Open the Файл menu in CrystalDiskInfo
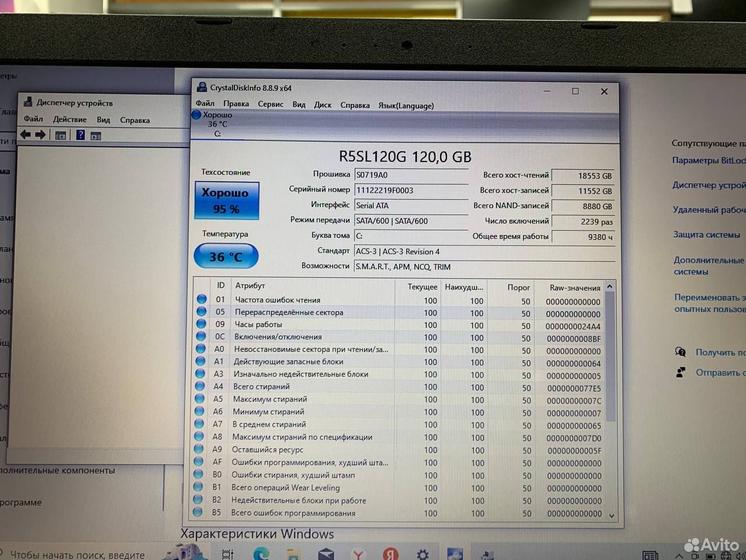The height and width of the screenshot is (560, 746). [x=205, y=103]
